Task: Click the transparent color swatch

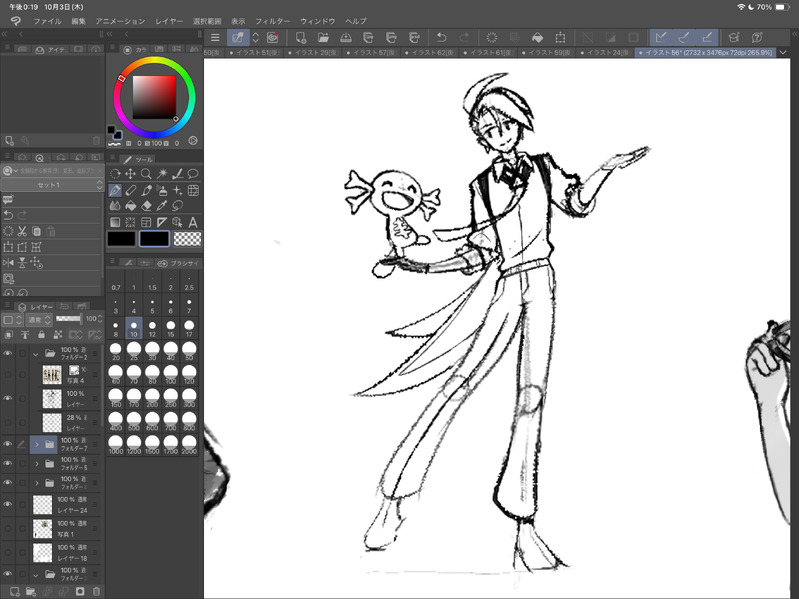Action: (x=188, y=239)
